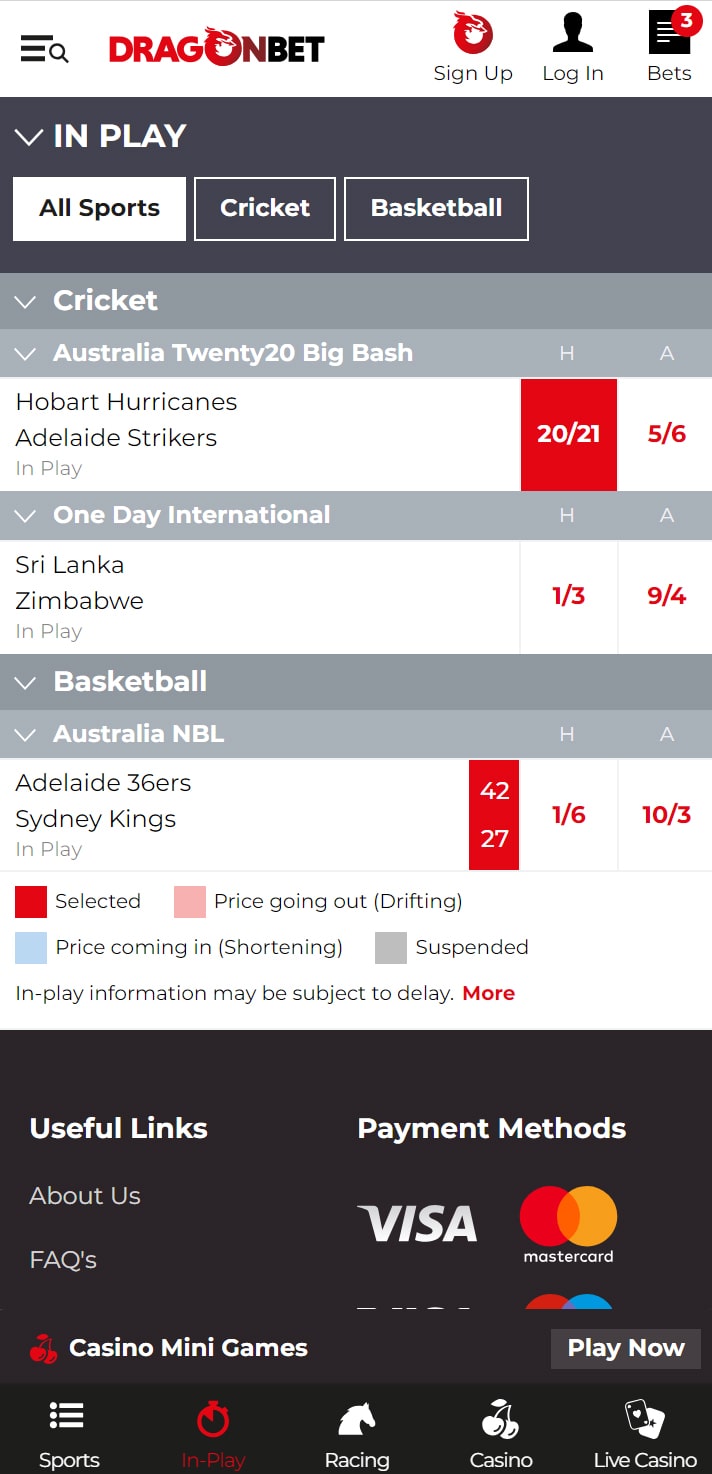This screenshot has height=1474, width=712.
Task: Switch to the Basketball filter tab
Action: pos(436,208)
